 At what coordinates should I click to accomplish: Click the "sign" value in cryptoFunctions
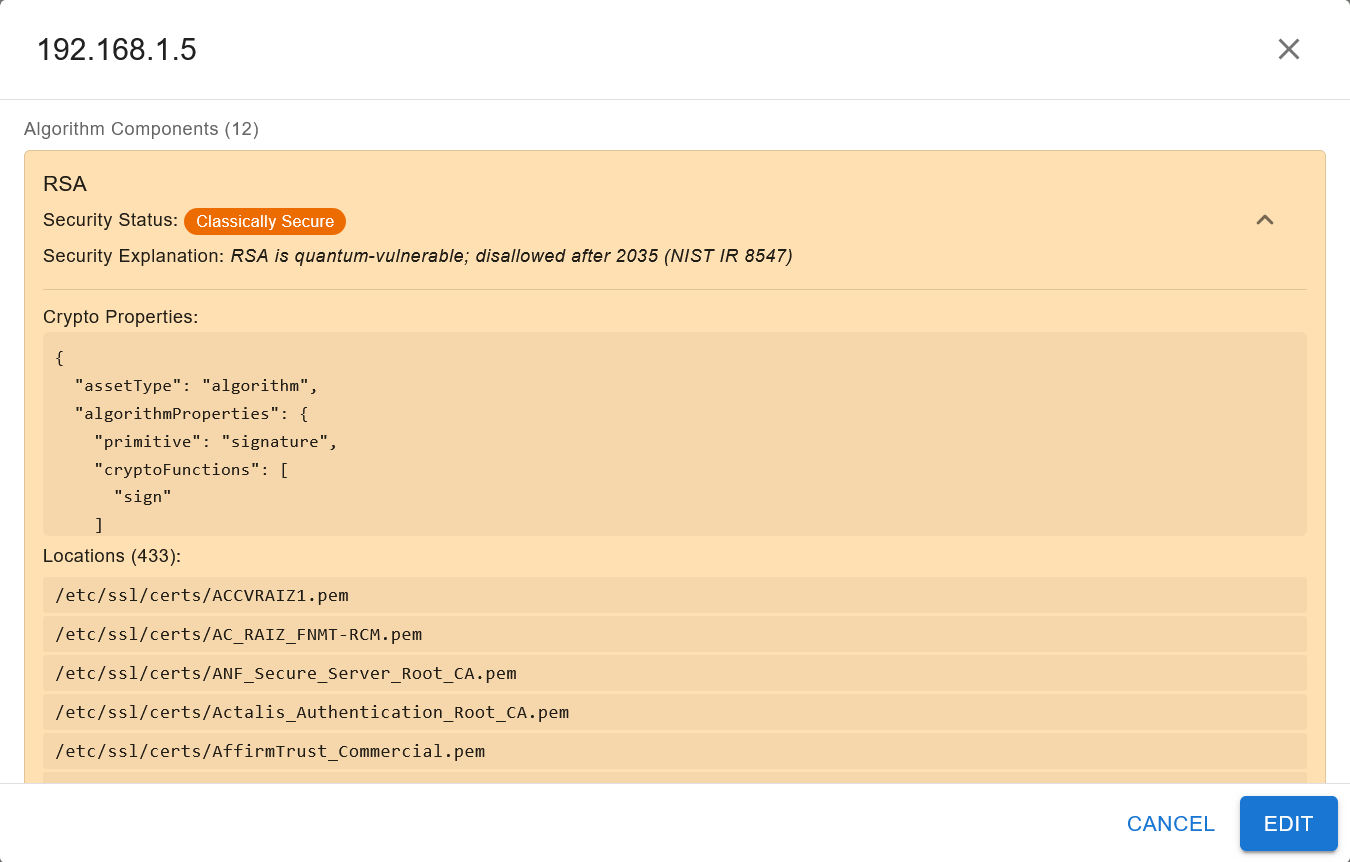coord(143,496)
